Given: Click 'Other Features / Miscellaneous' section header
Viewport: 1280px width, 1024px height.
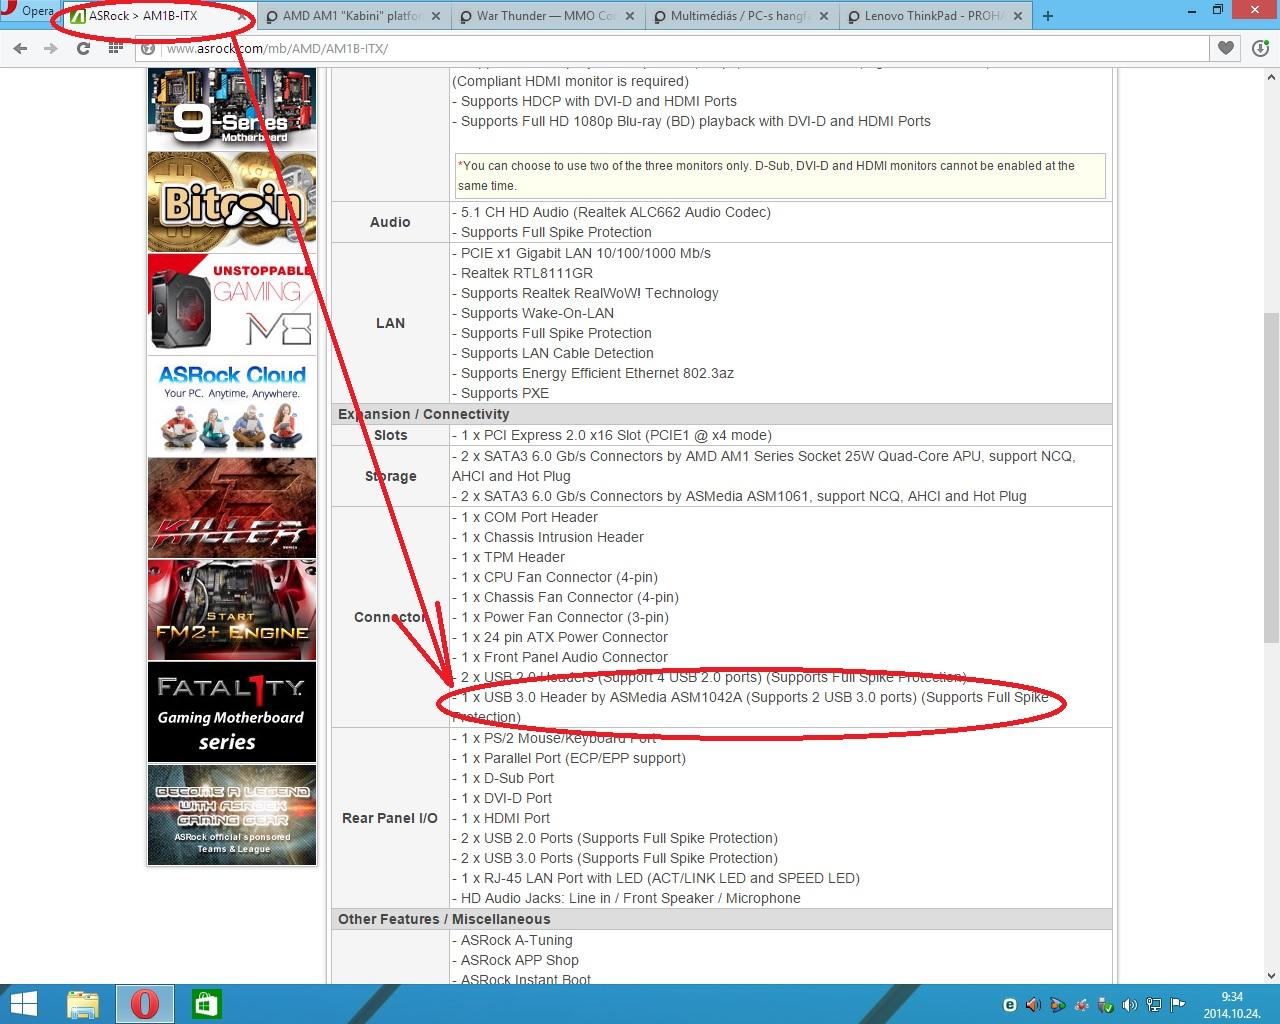Looking at the screenshot, I should [444, 919].
